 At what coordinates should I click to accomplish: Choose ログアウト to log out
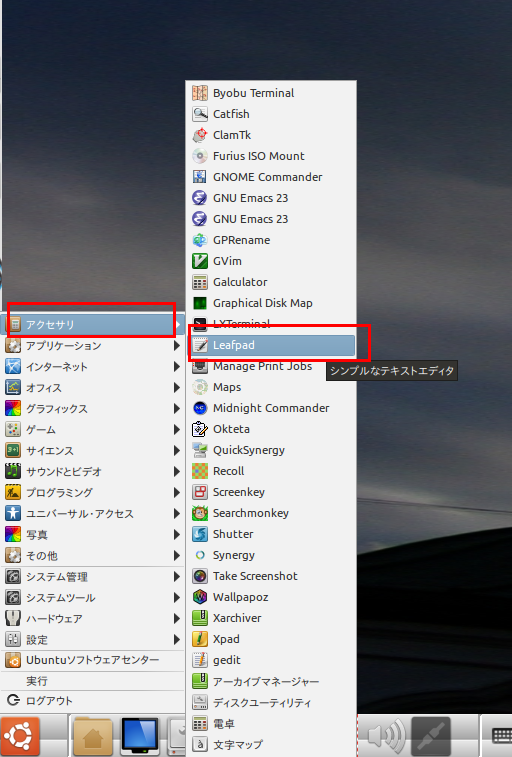pyautogui.click(x=93, y=701)
